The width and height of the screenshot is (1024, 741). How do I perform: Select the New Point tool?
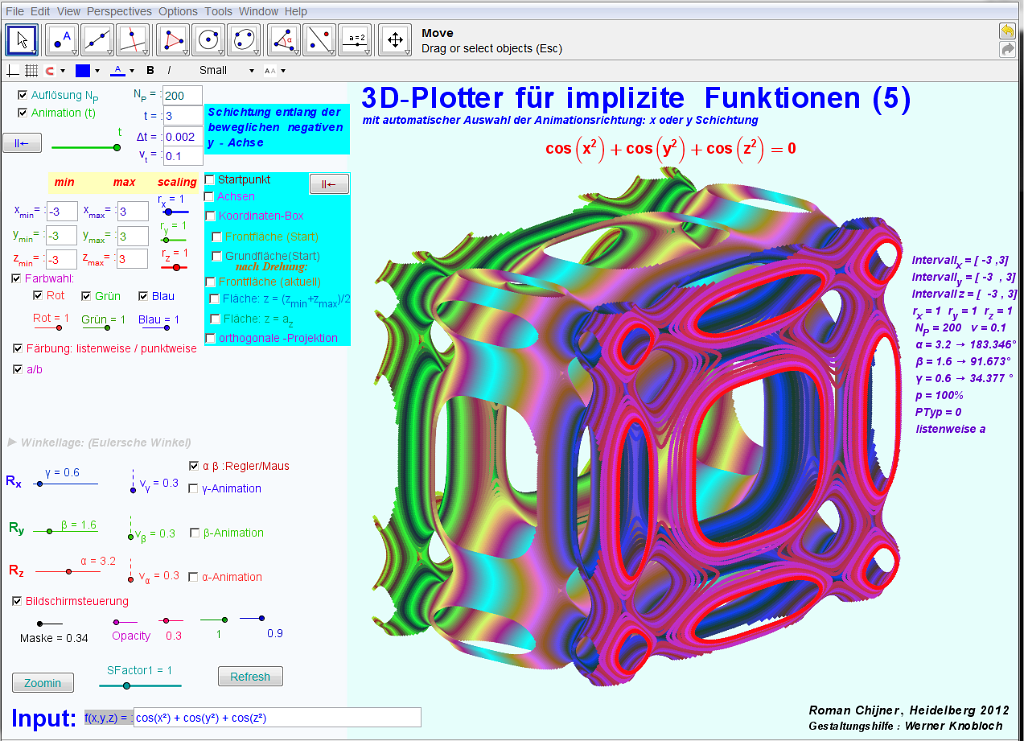point(60,40)
